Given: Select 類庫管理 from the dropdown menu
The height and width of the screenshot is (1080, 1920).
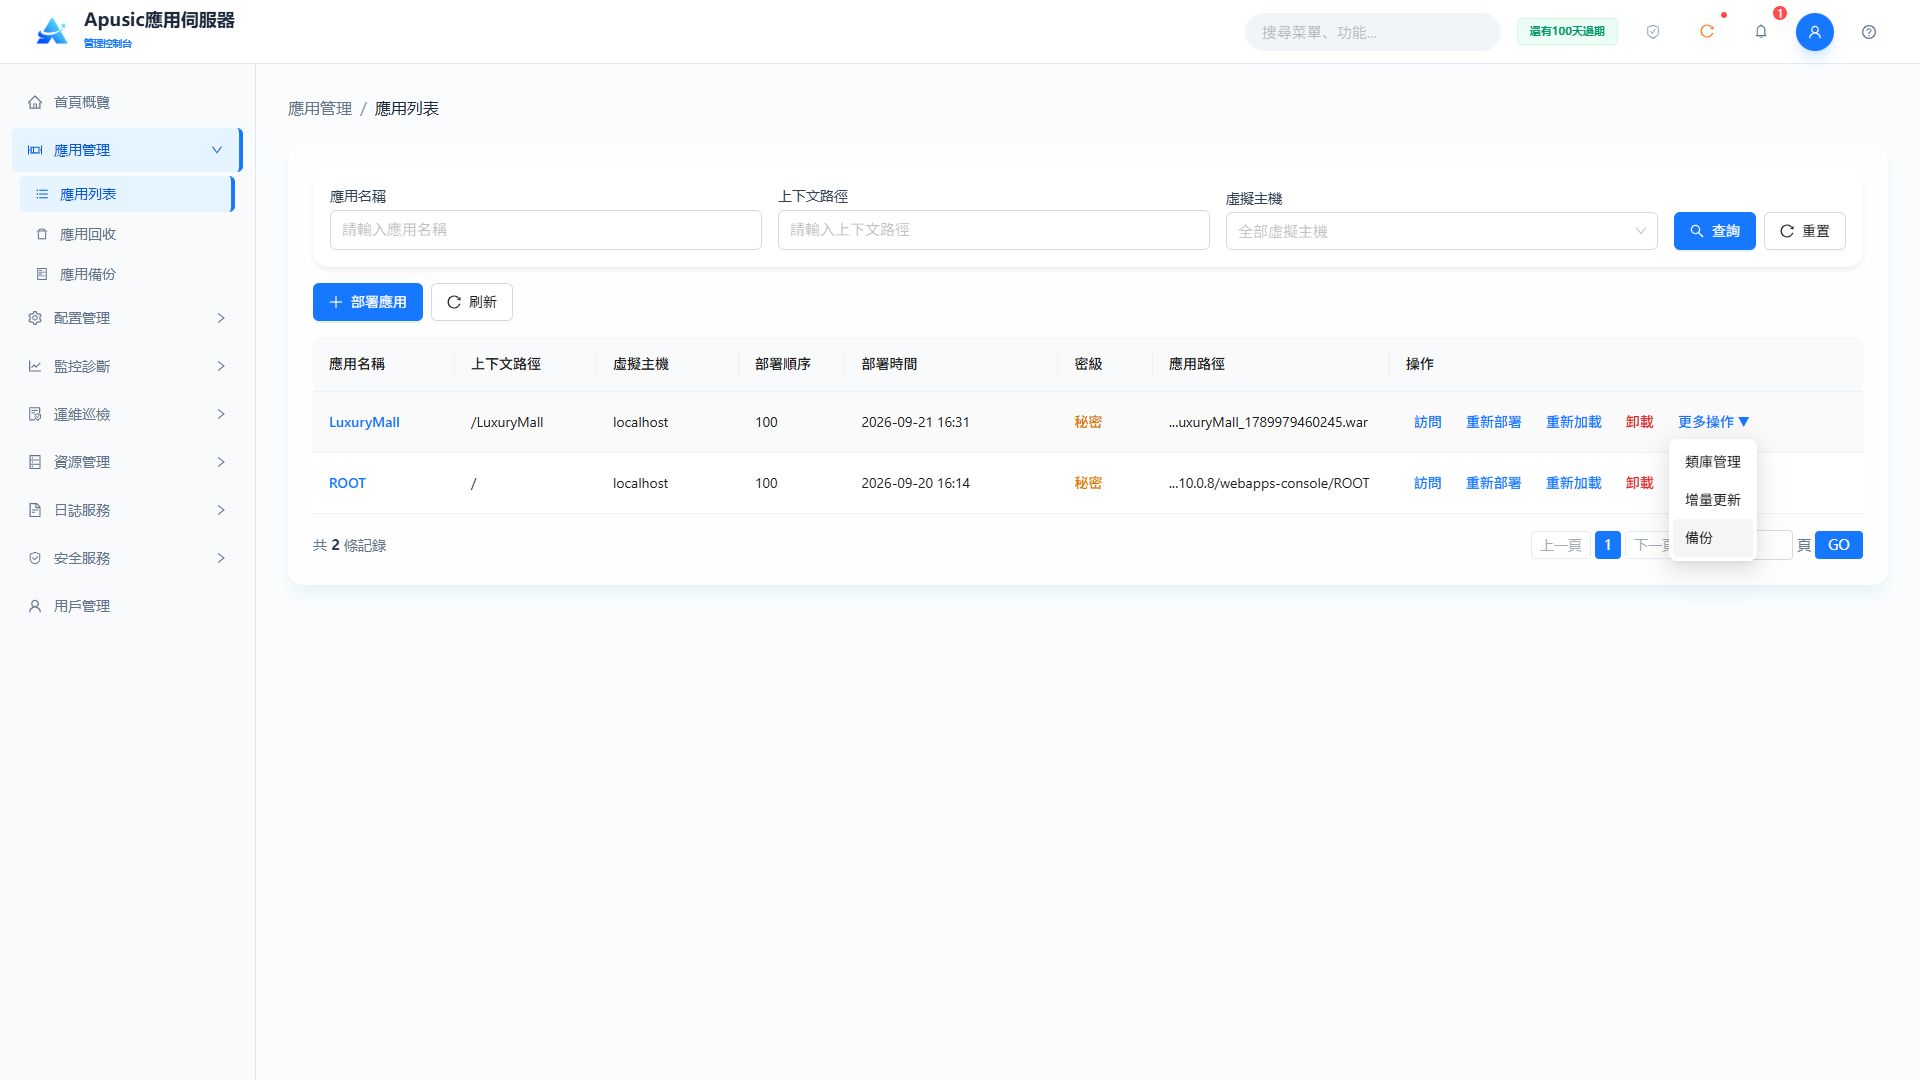Looking at the screenshot, I should point(1712,462).
